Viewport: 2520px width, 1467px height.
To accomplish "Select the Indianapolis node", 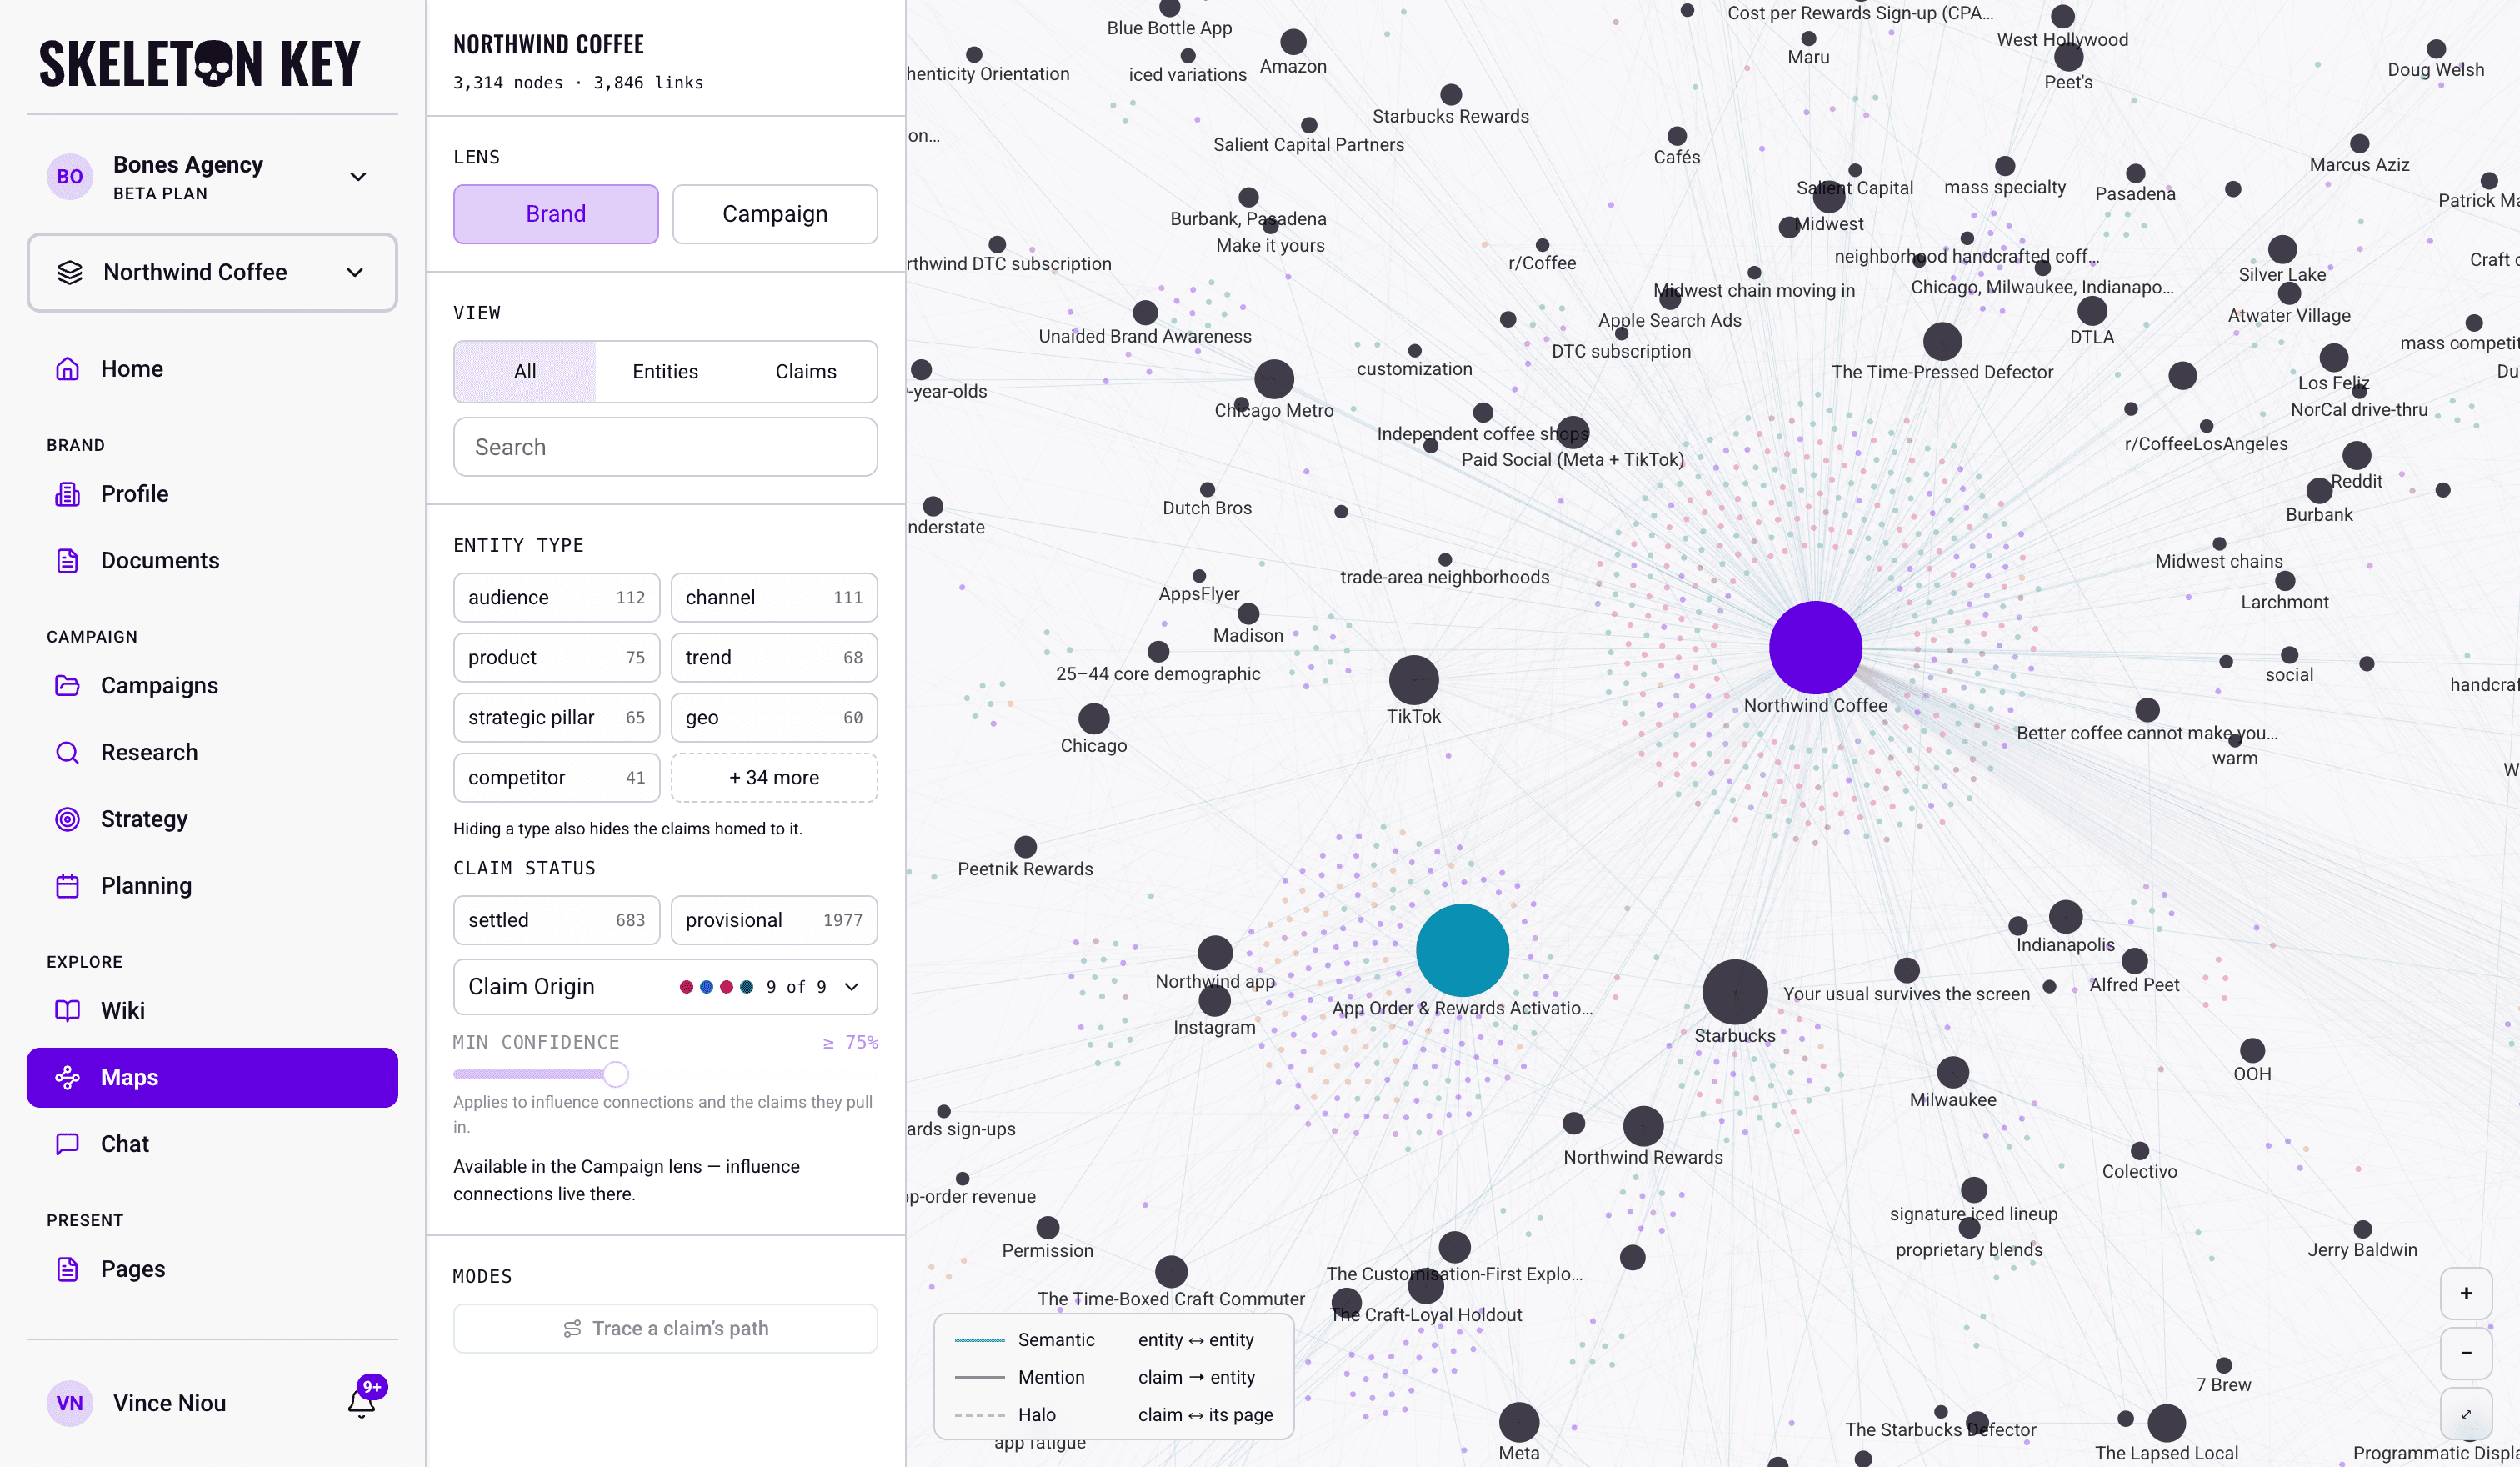I will coord(2065,916).
